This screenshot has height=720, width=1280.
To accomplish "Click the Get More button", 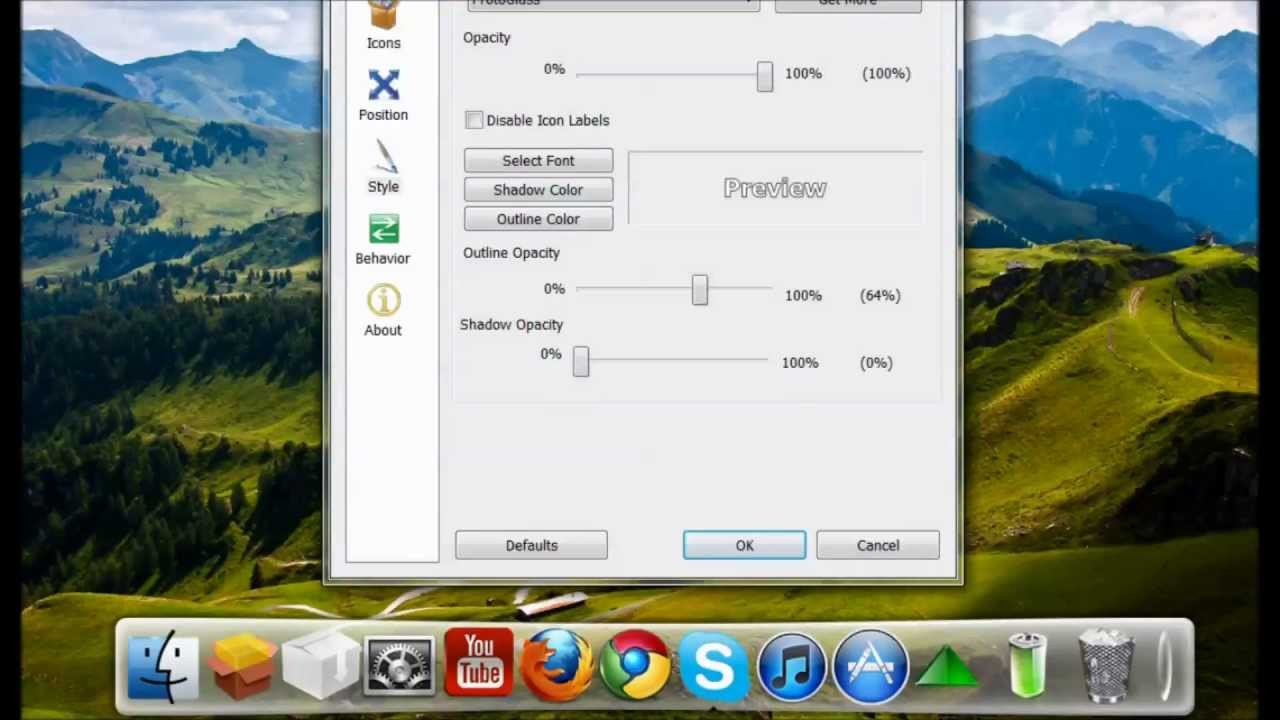I will click(848, 4).
